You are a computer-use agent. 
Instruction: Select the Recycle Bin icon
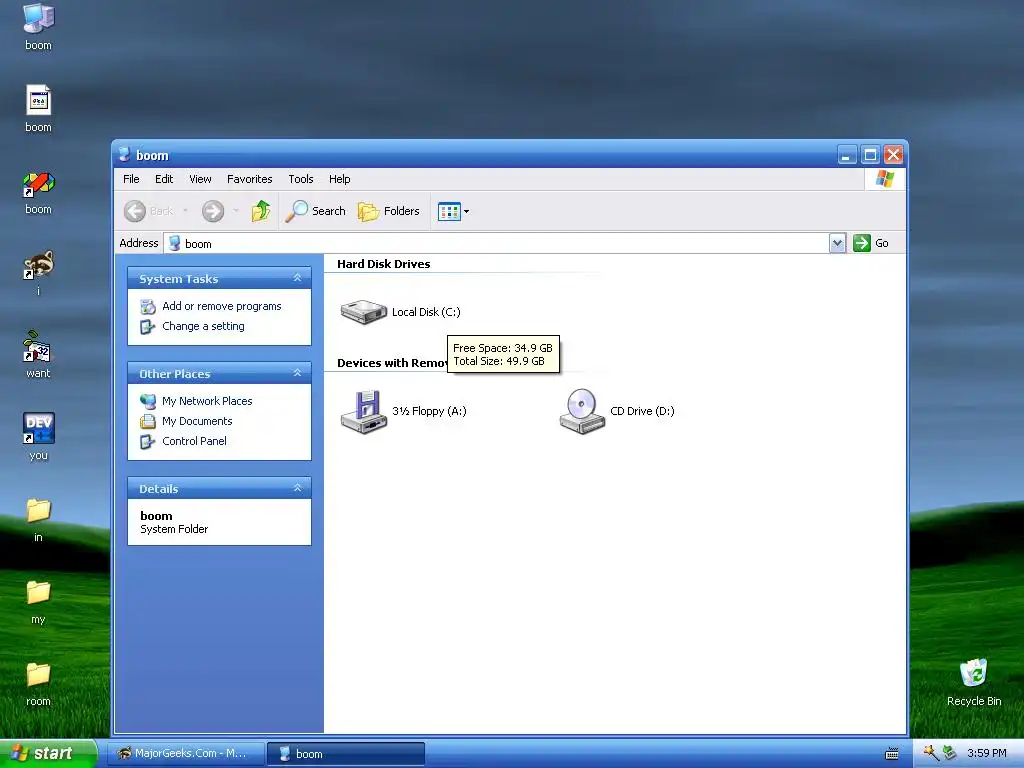point(974,673)
